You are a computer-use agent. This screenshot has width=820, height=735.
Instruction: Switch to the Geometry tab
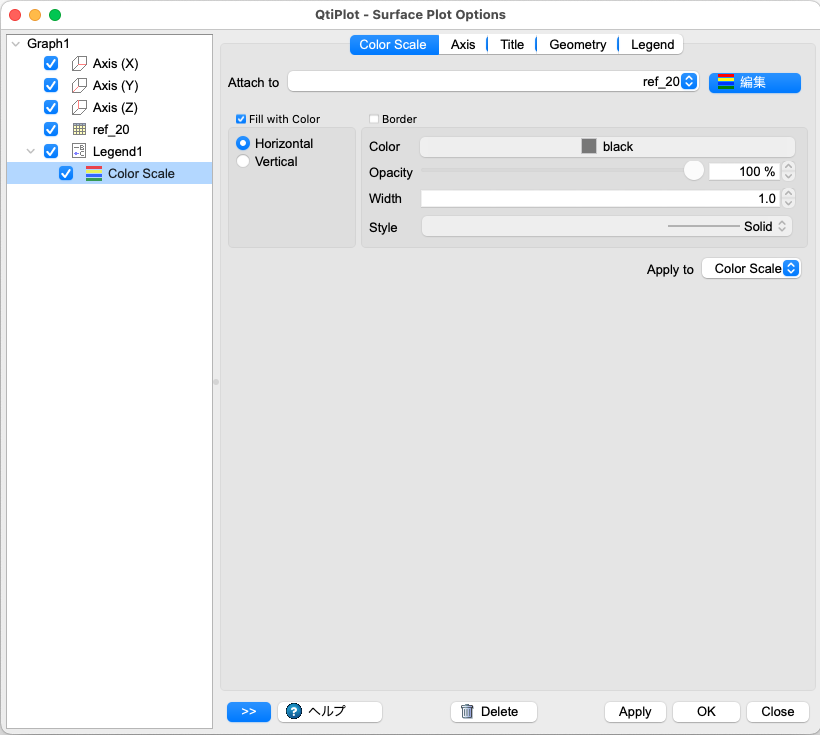(577, 44)
